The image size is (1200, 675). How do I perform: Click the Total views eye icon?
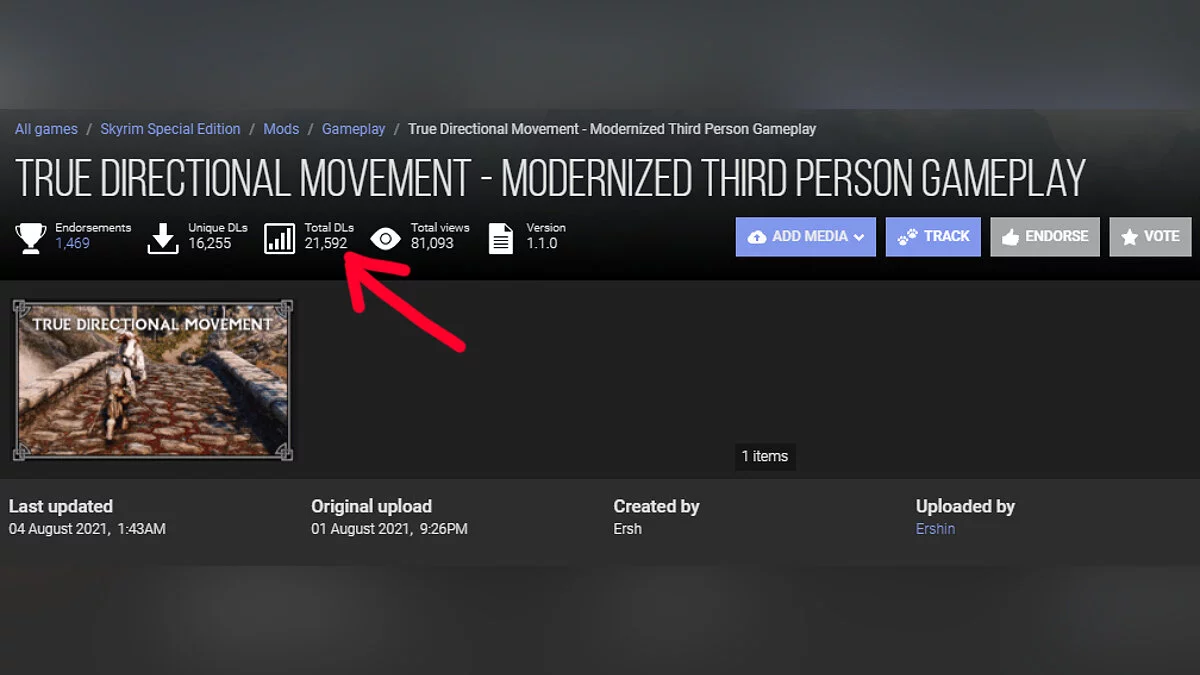386,238
